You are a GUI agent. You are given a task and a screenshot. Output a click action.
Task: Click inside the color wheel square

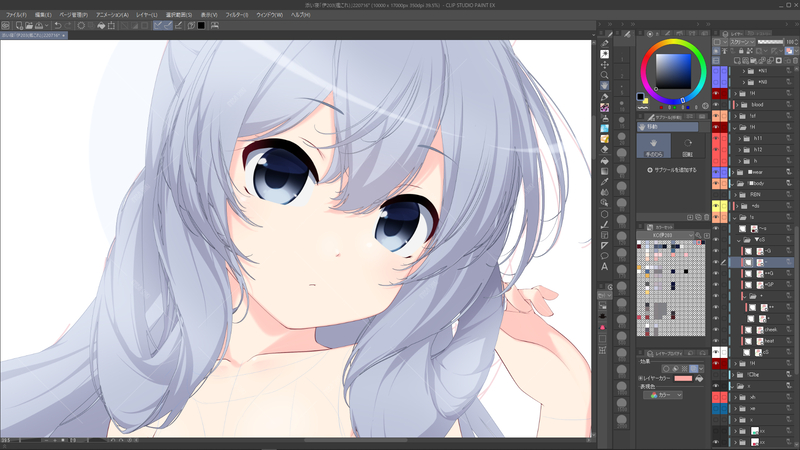coord(673,71)
